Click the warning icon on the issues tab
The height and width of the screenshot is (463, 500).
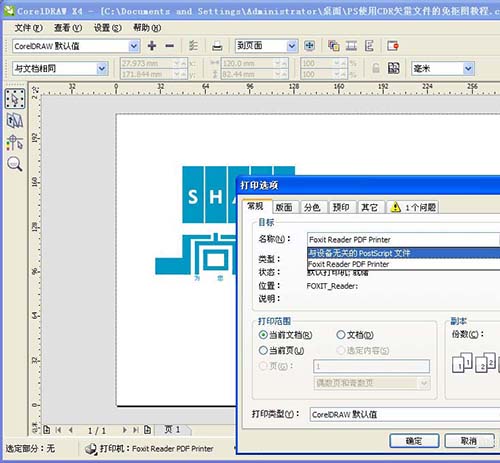click(395, 207)
